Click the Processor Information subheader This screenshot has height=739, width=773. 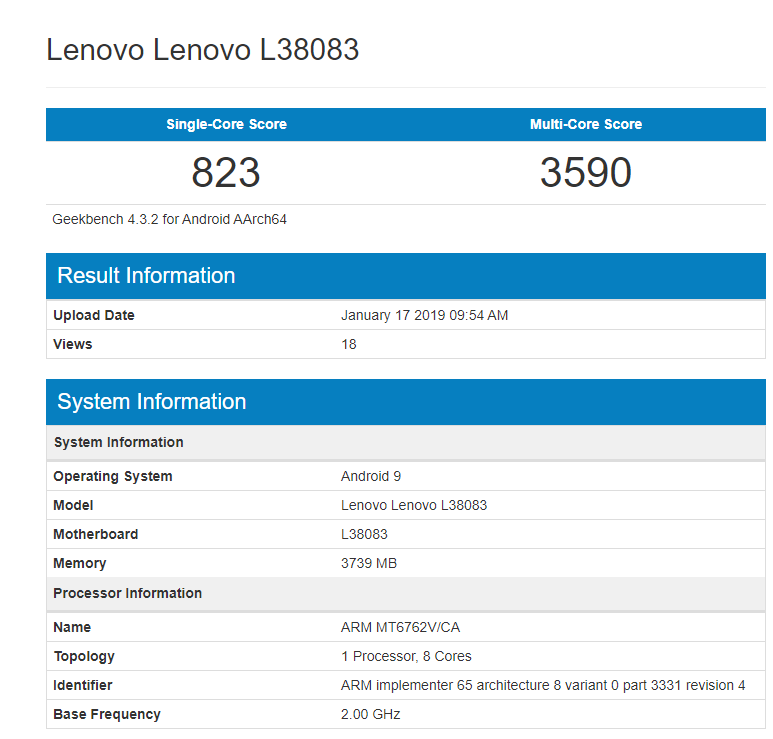coord(406,593)
